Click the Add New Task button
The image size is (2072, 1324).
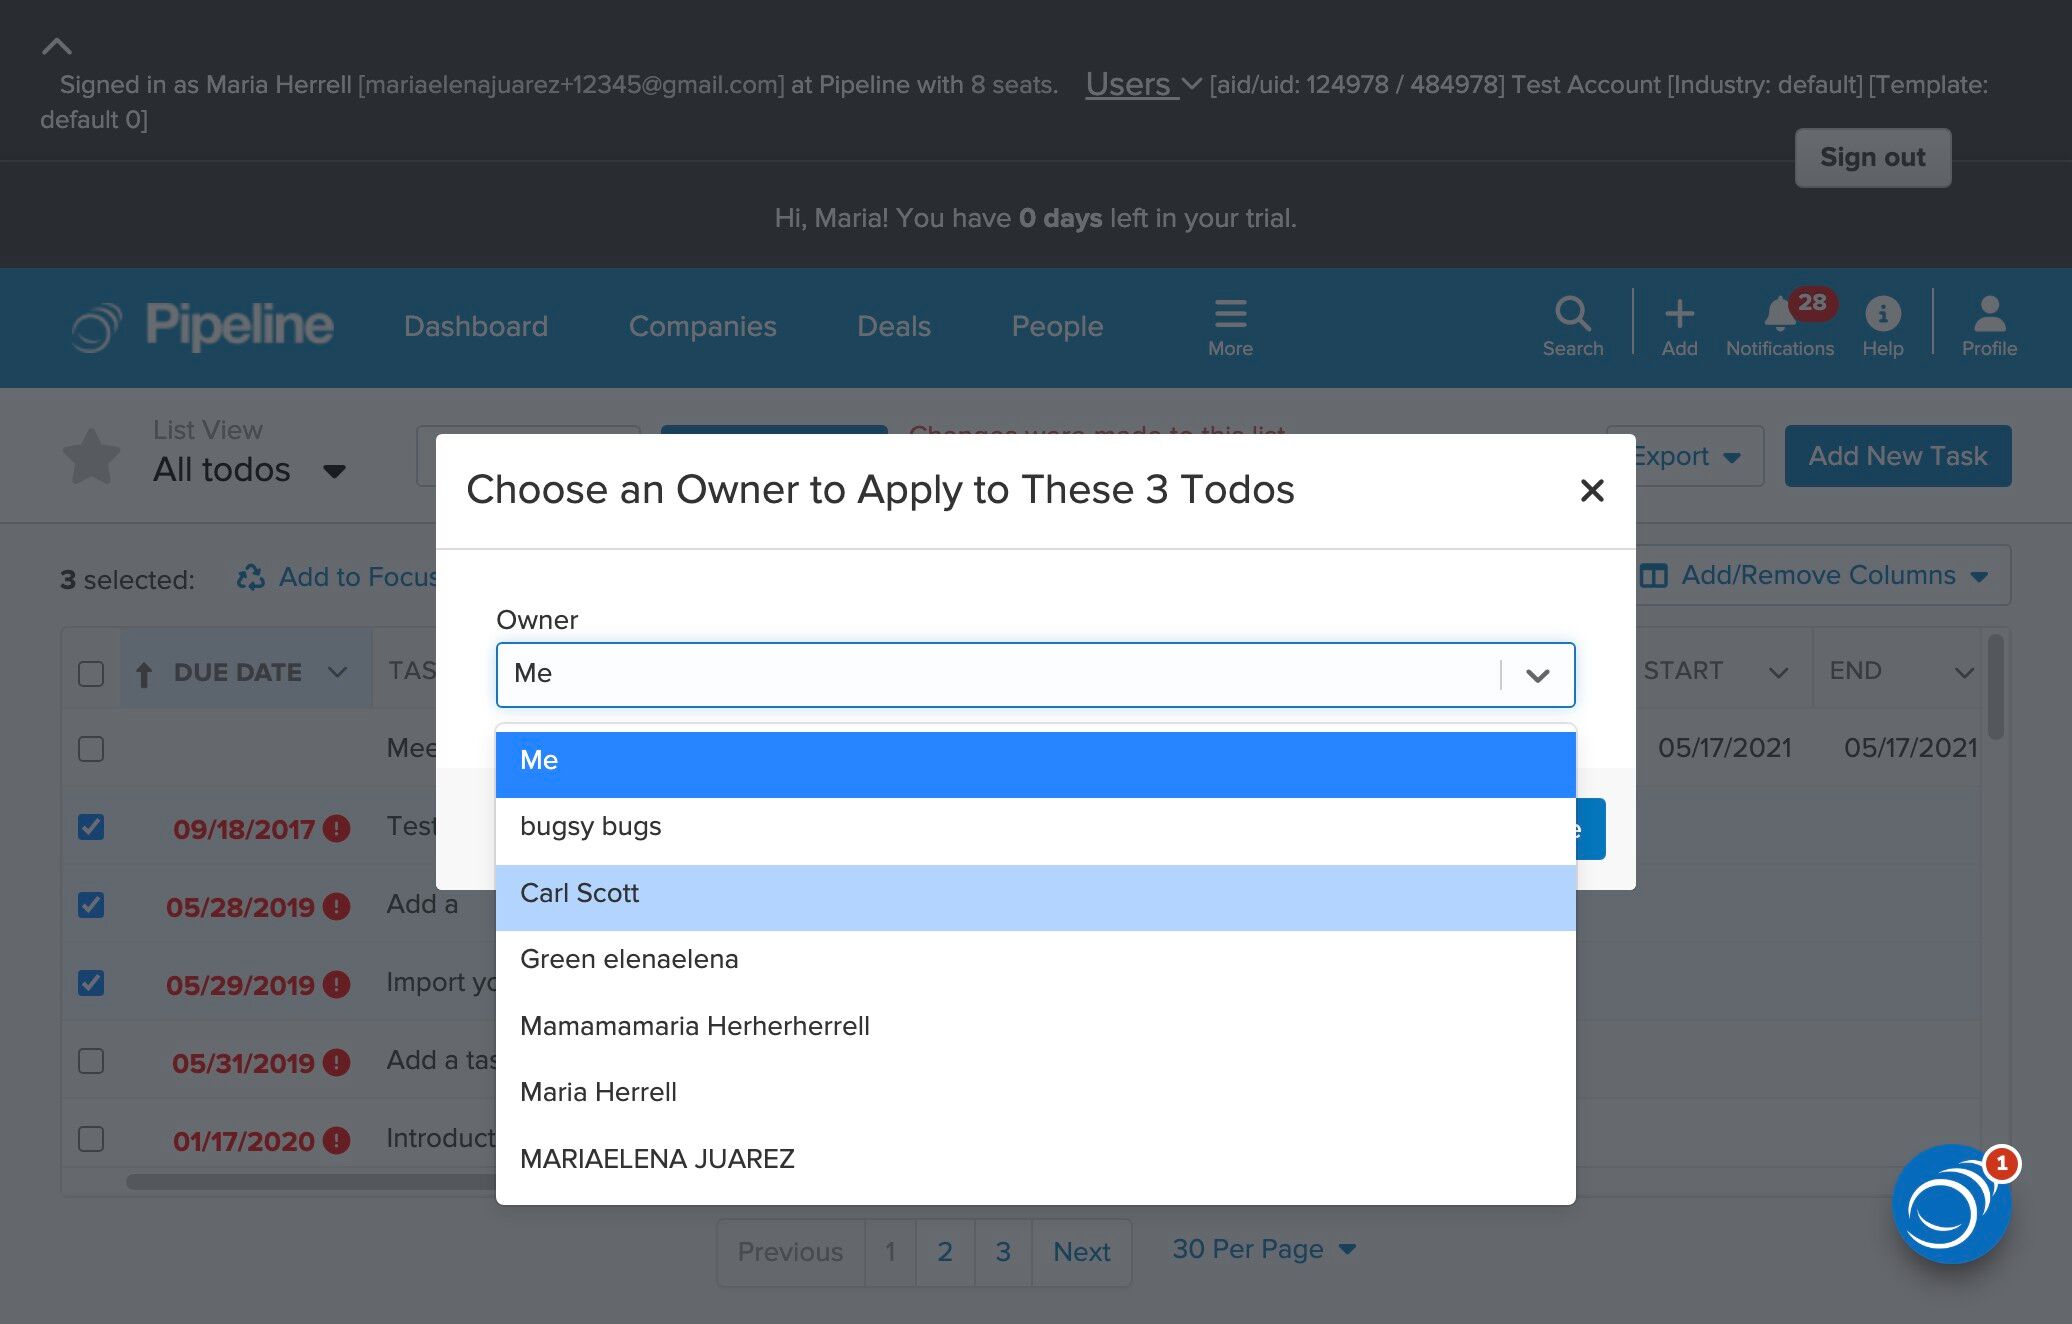(1897, 456)
